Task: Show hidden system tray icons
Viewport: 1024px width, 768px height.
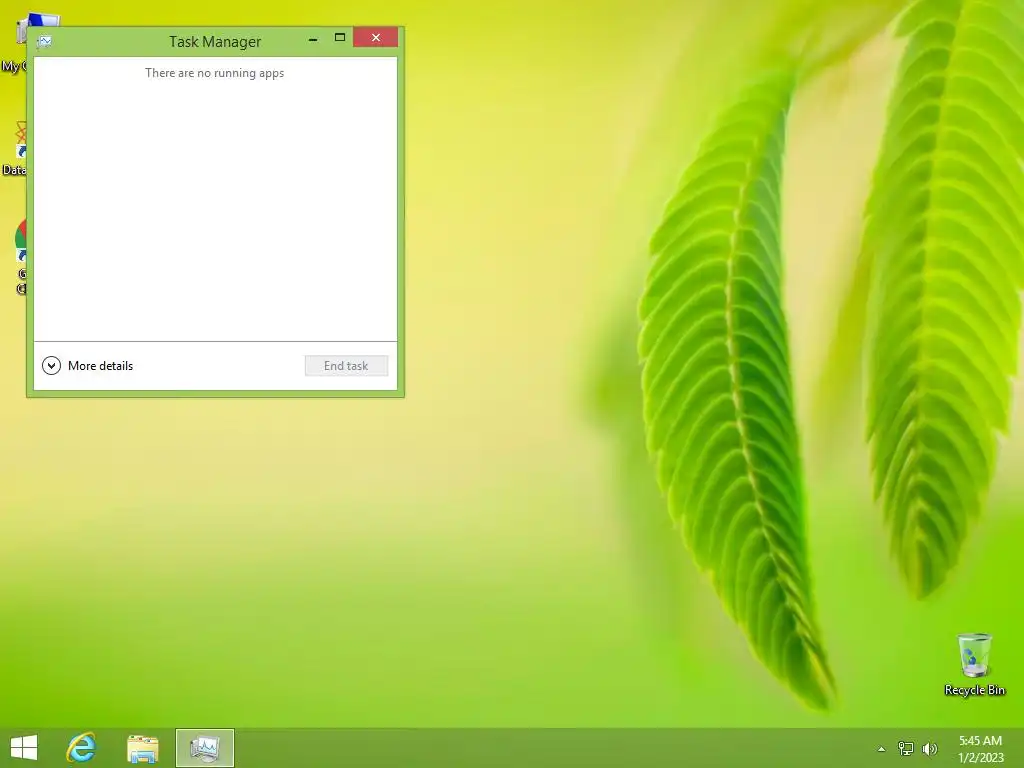Action: click(881, 749)
